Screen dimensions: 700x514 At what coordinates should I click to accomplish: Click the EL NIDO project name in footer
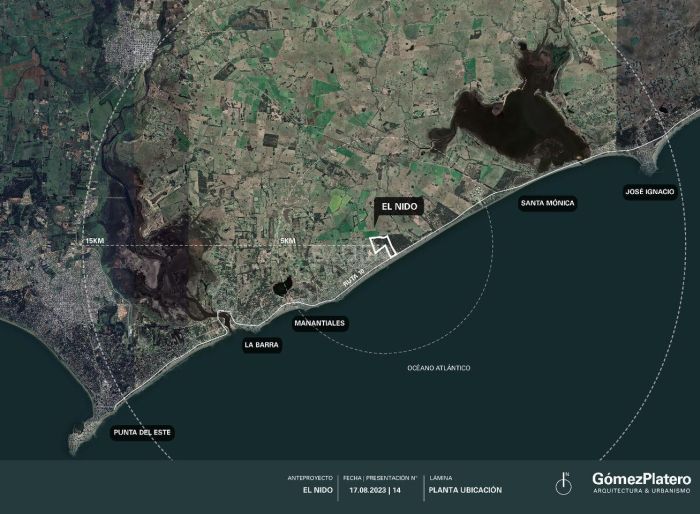(x=318, y=490)
